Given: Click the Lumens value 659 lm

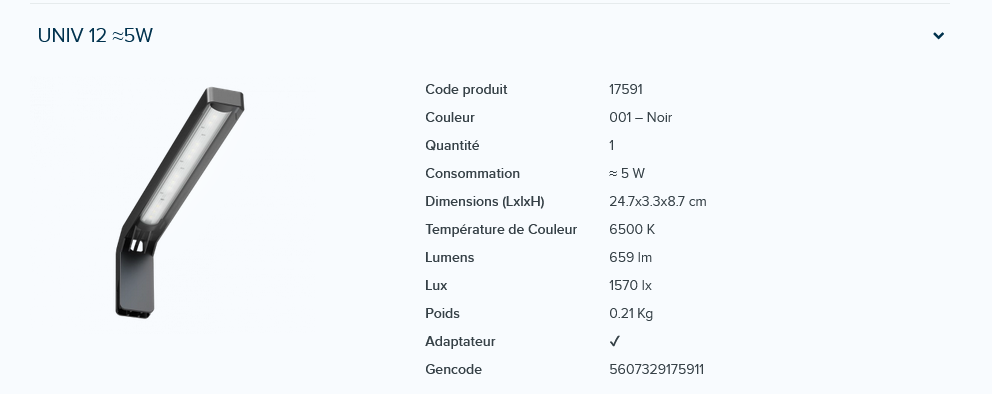Looking at the screenshot, I should 630,257.
